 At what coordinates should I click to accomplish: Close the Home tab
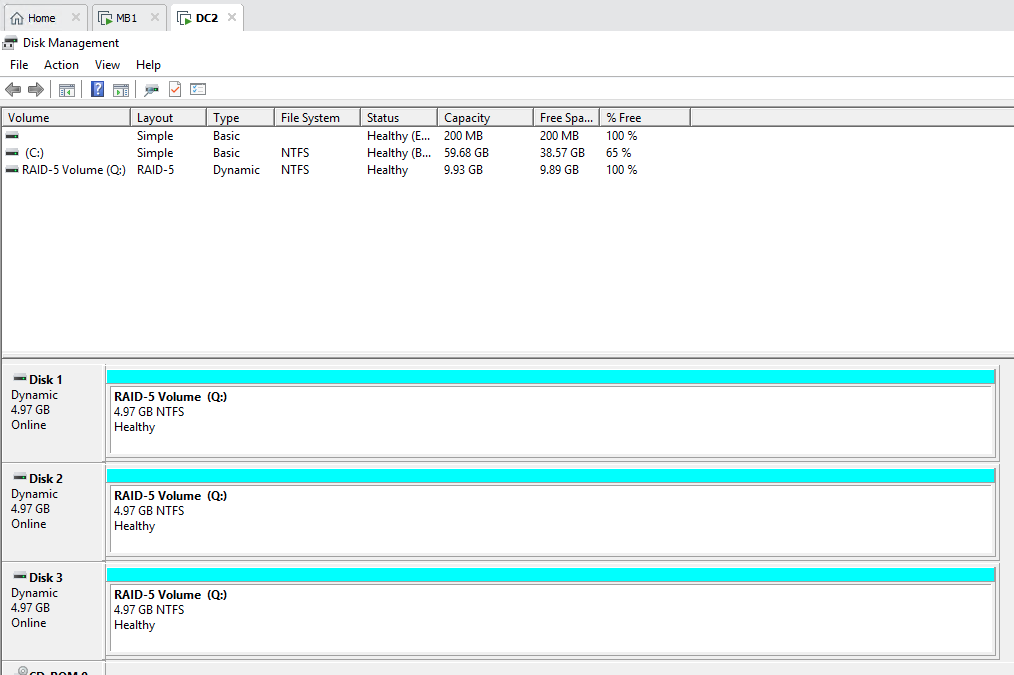pyautogui.click(x=76, y=17)
